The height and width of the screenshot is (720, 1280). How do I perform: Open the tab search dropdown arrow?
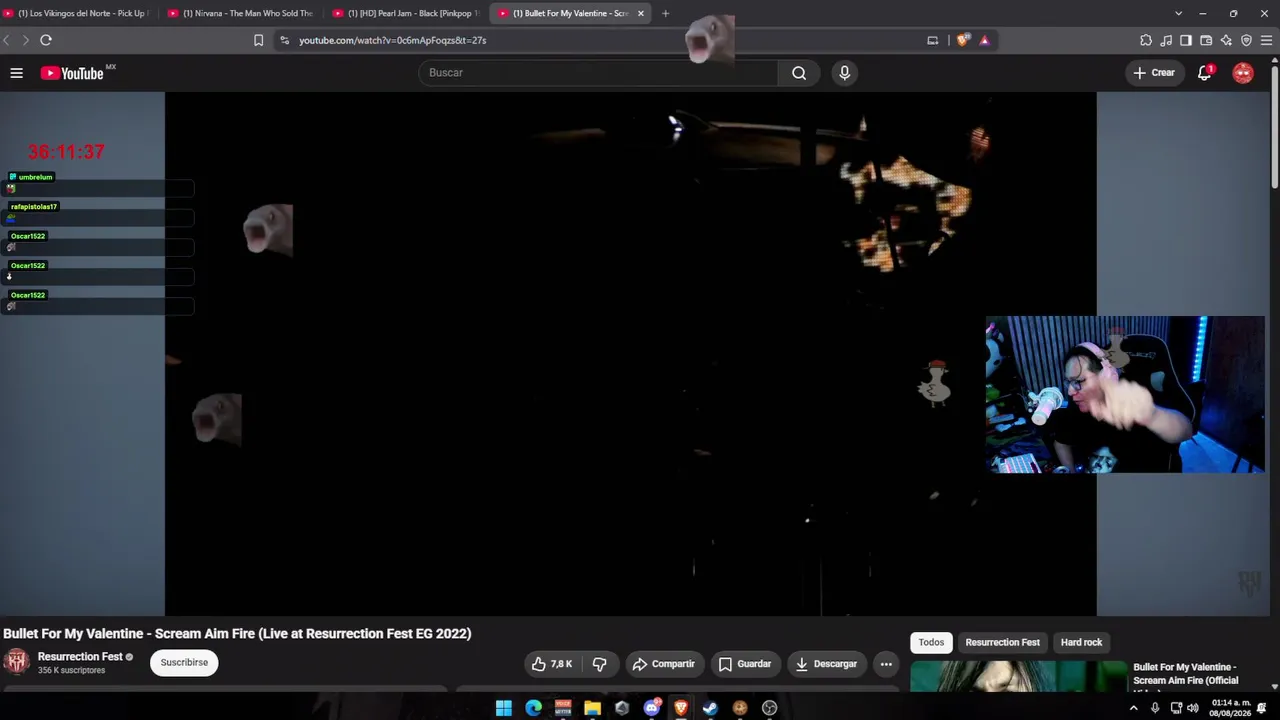click(x=1178, y=13)
